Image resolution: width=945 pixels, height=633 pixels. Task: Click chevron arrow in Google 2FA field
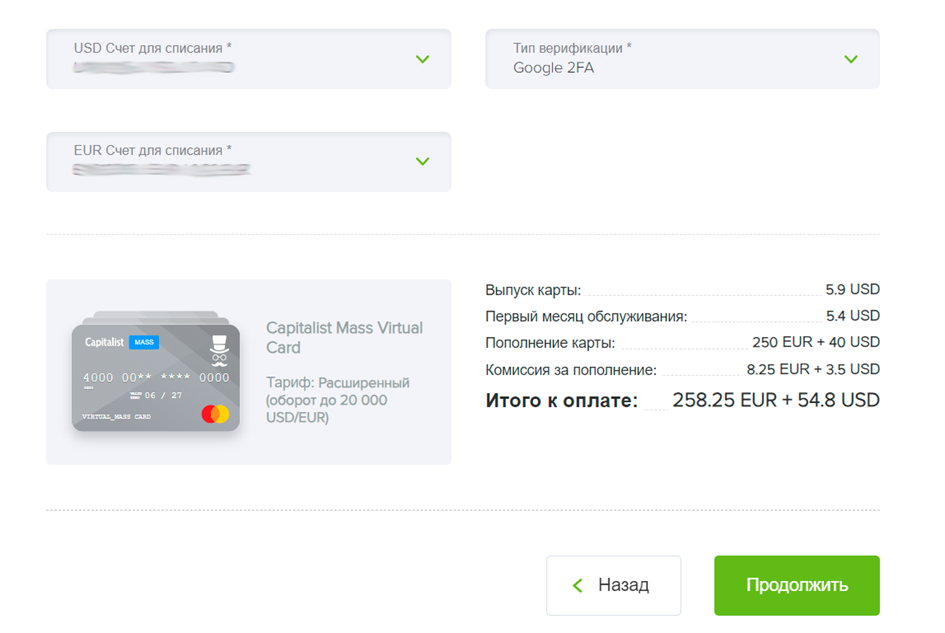coord(850,59)
